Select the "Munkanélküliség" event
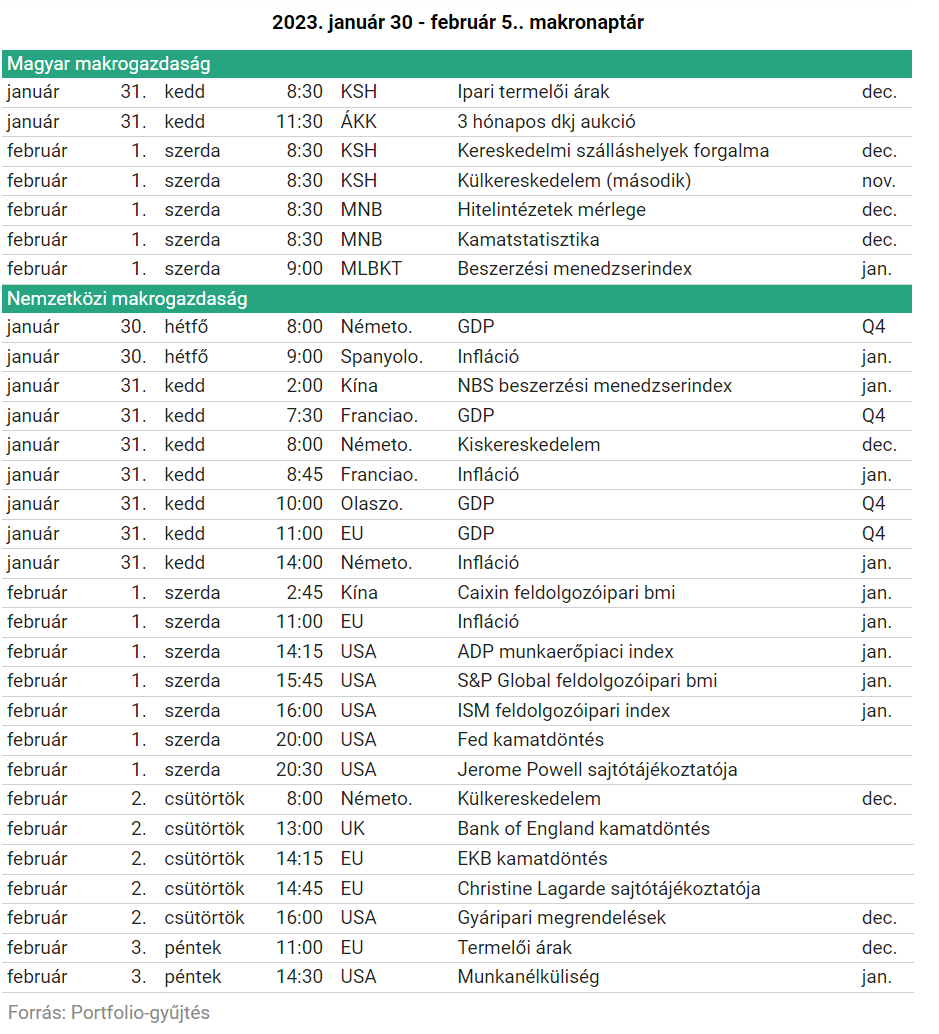939x1034 pixels. point(528,977)
